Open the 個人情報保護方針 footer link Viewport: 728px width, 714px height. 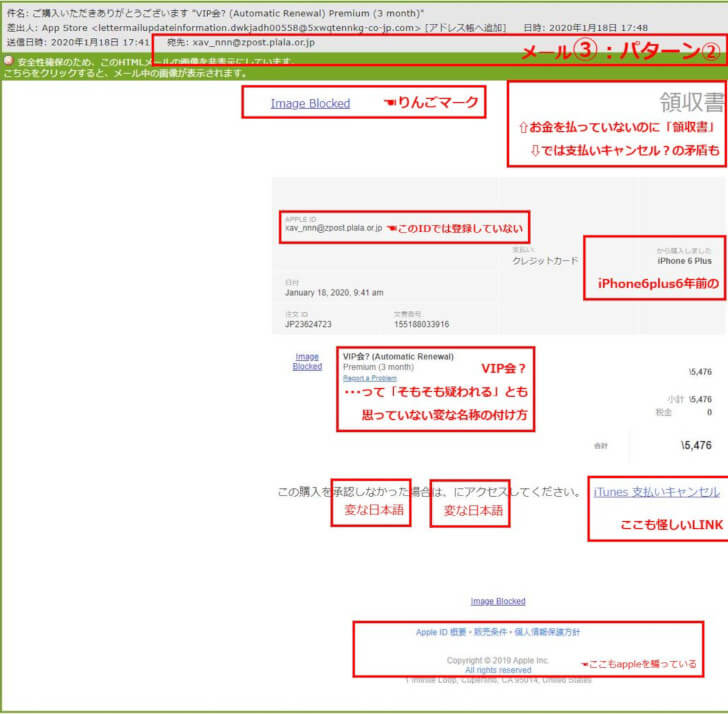(547, 632)
